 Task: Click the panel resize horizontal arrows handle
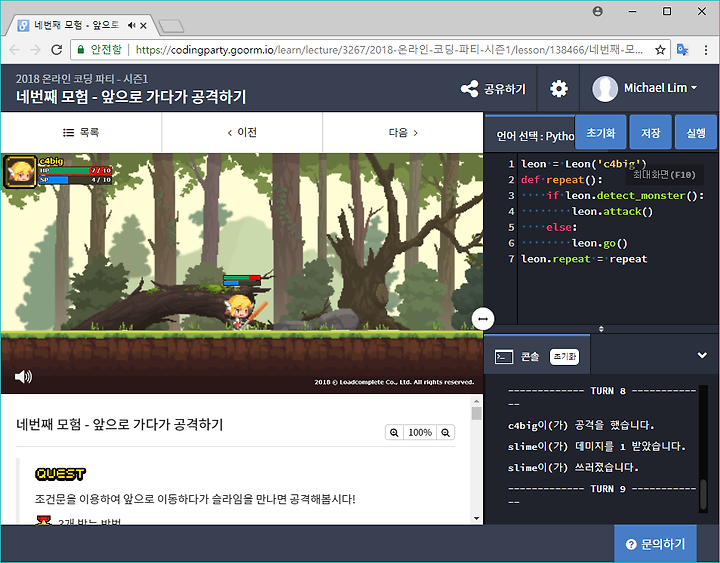483,319
